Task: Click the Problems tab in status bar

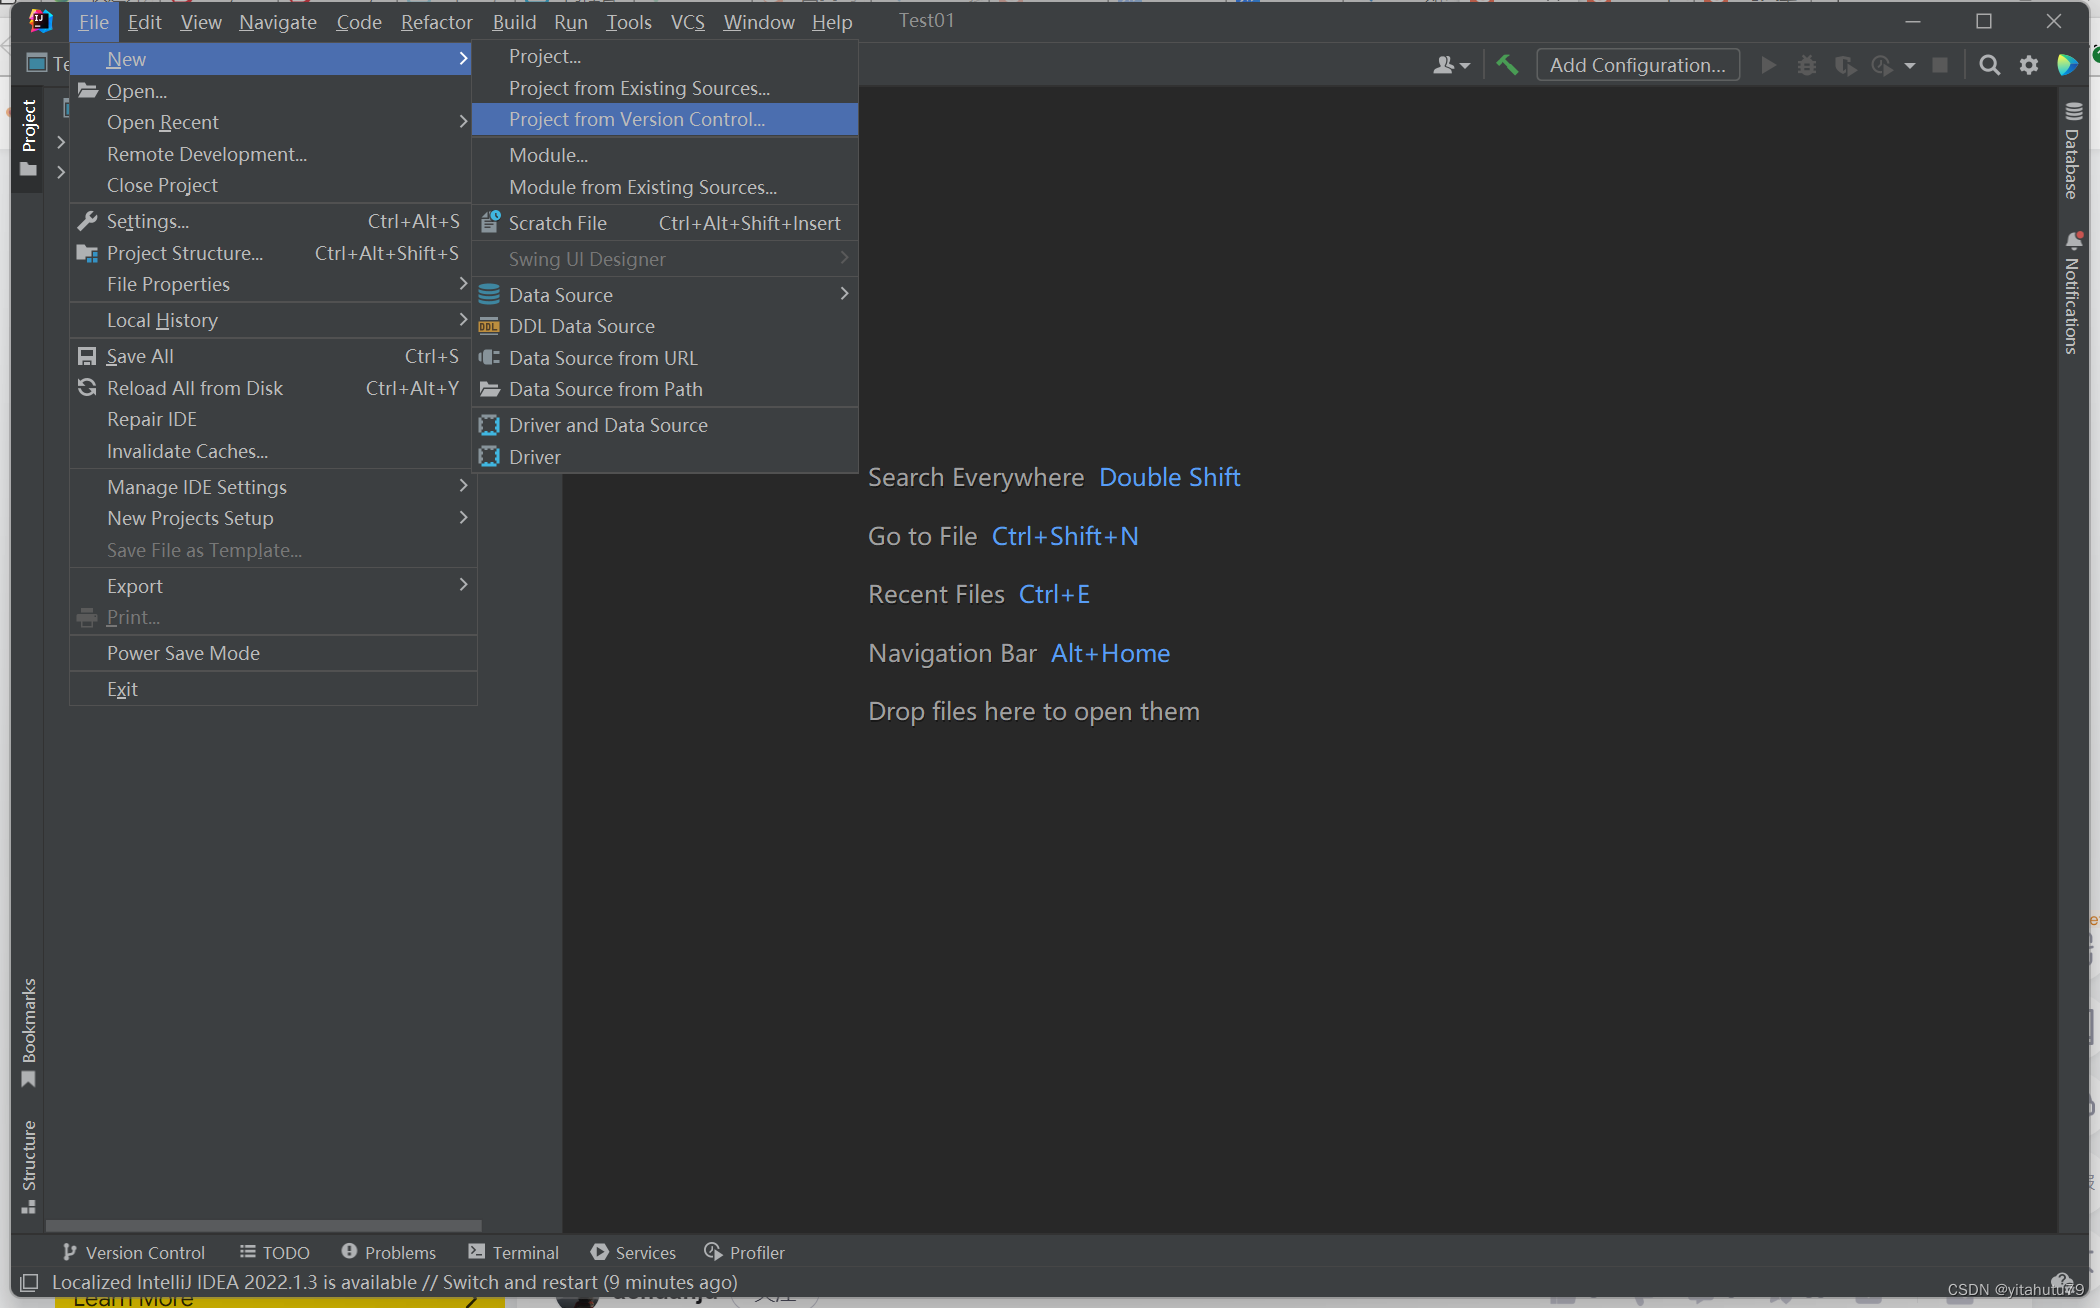Action: coord(398,1252)
